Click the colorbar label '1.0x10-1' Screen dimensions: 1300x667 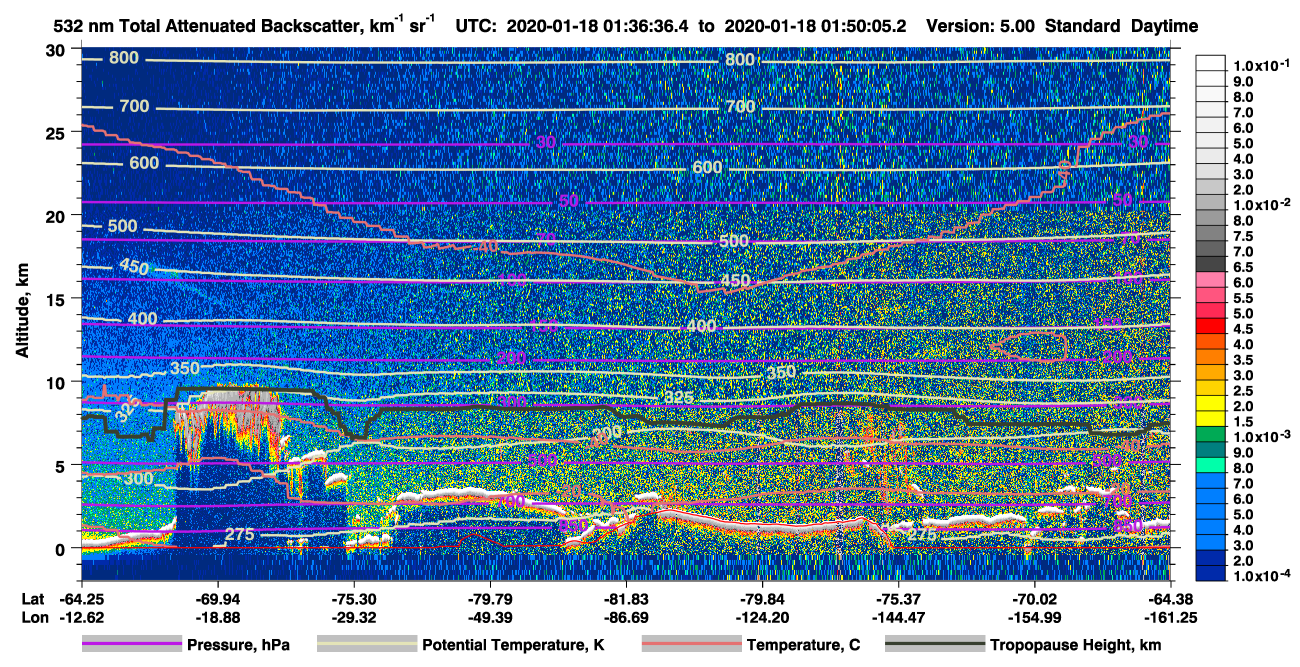coord(1262,66)
